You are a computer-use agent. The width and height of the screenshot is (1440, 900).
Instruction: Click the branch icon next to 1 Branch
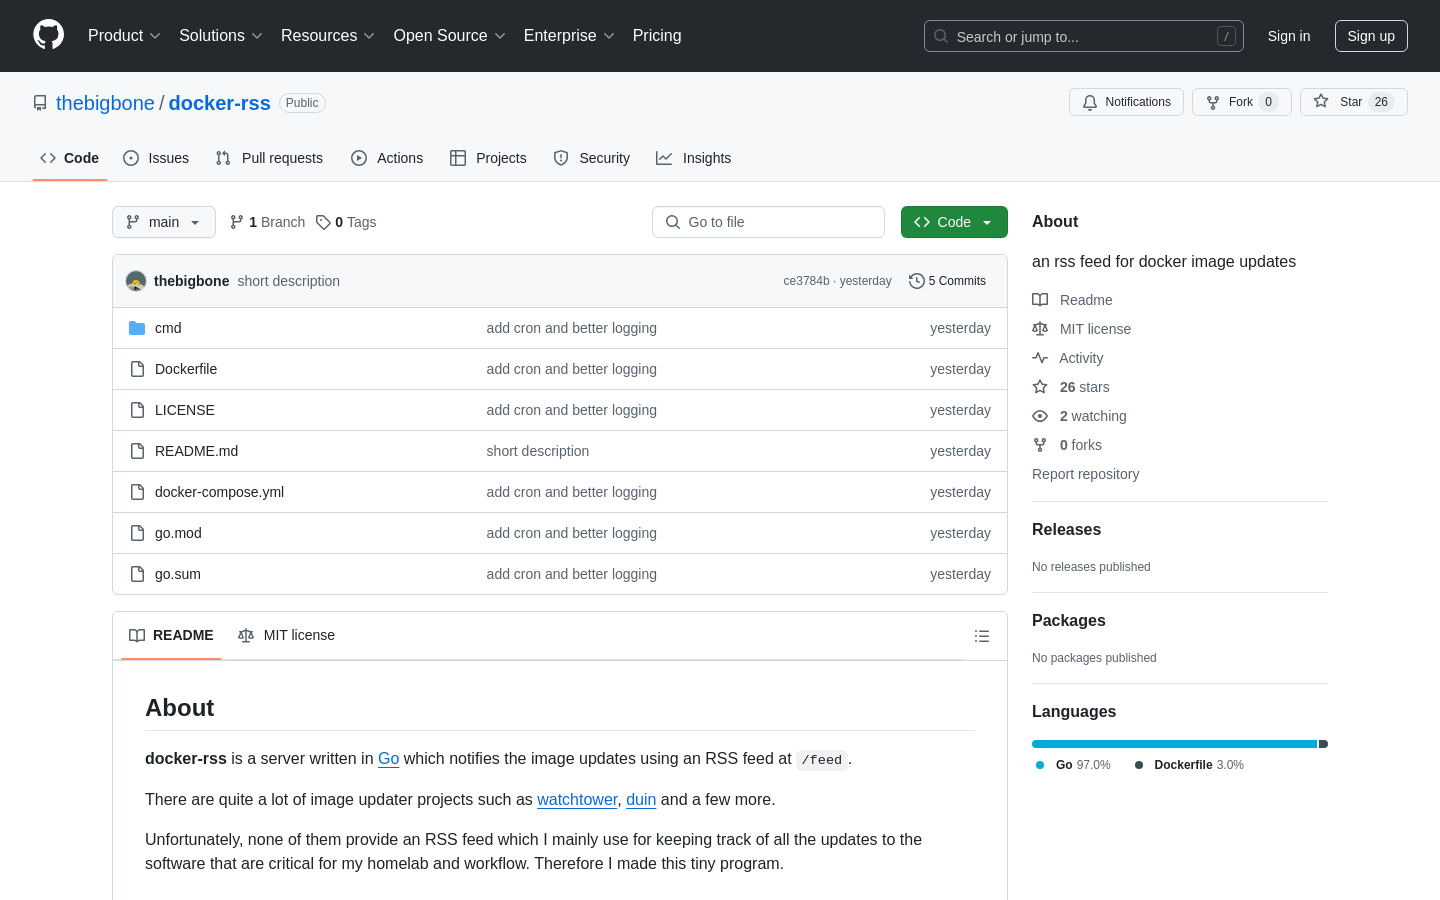click(x=237, y=222)
